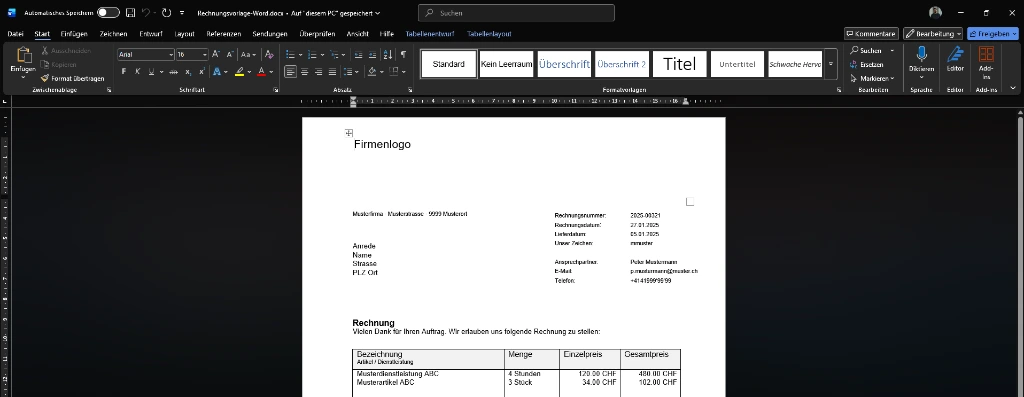
Task: Decrease paragraph indent
Action: coord(359,55)
